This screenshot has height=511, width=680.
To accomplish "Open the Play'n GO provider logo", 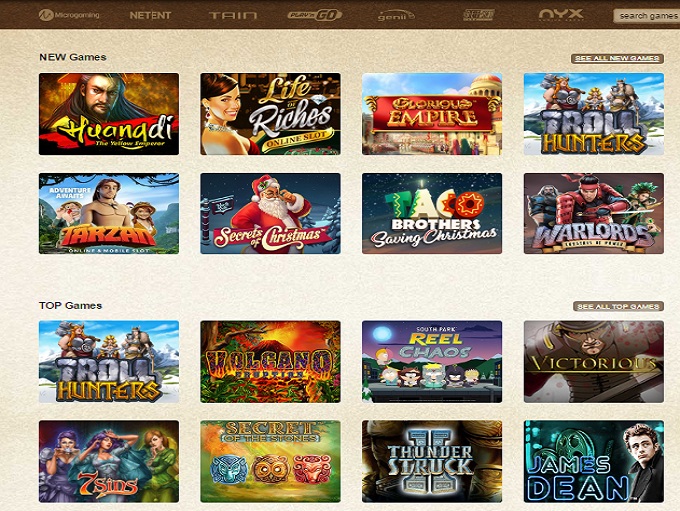I will [x=315, y=15].
